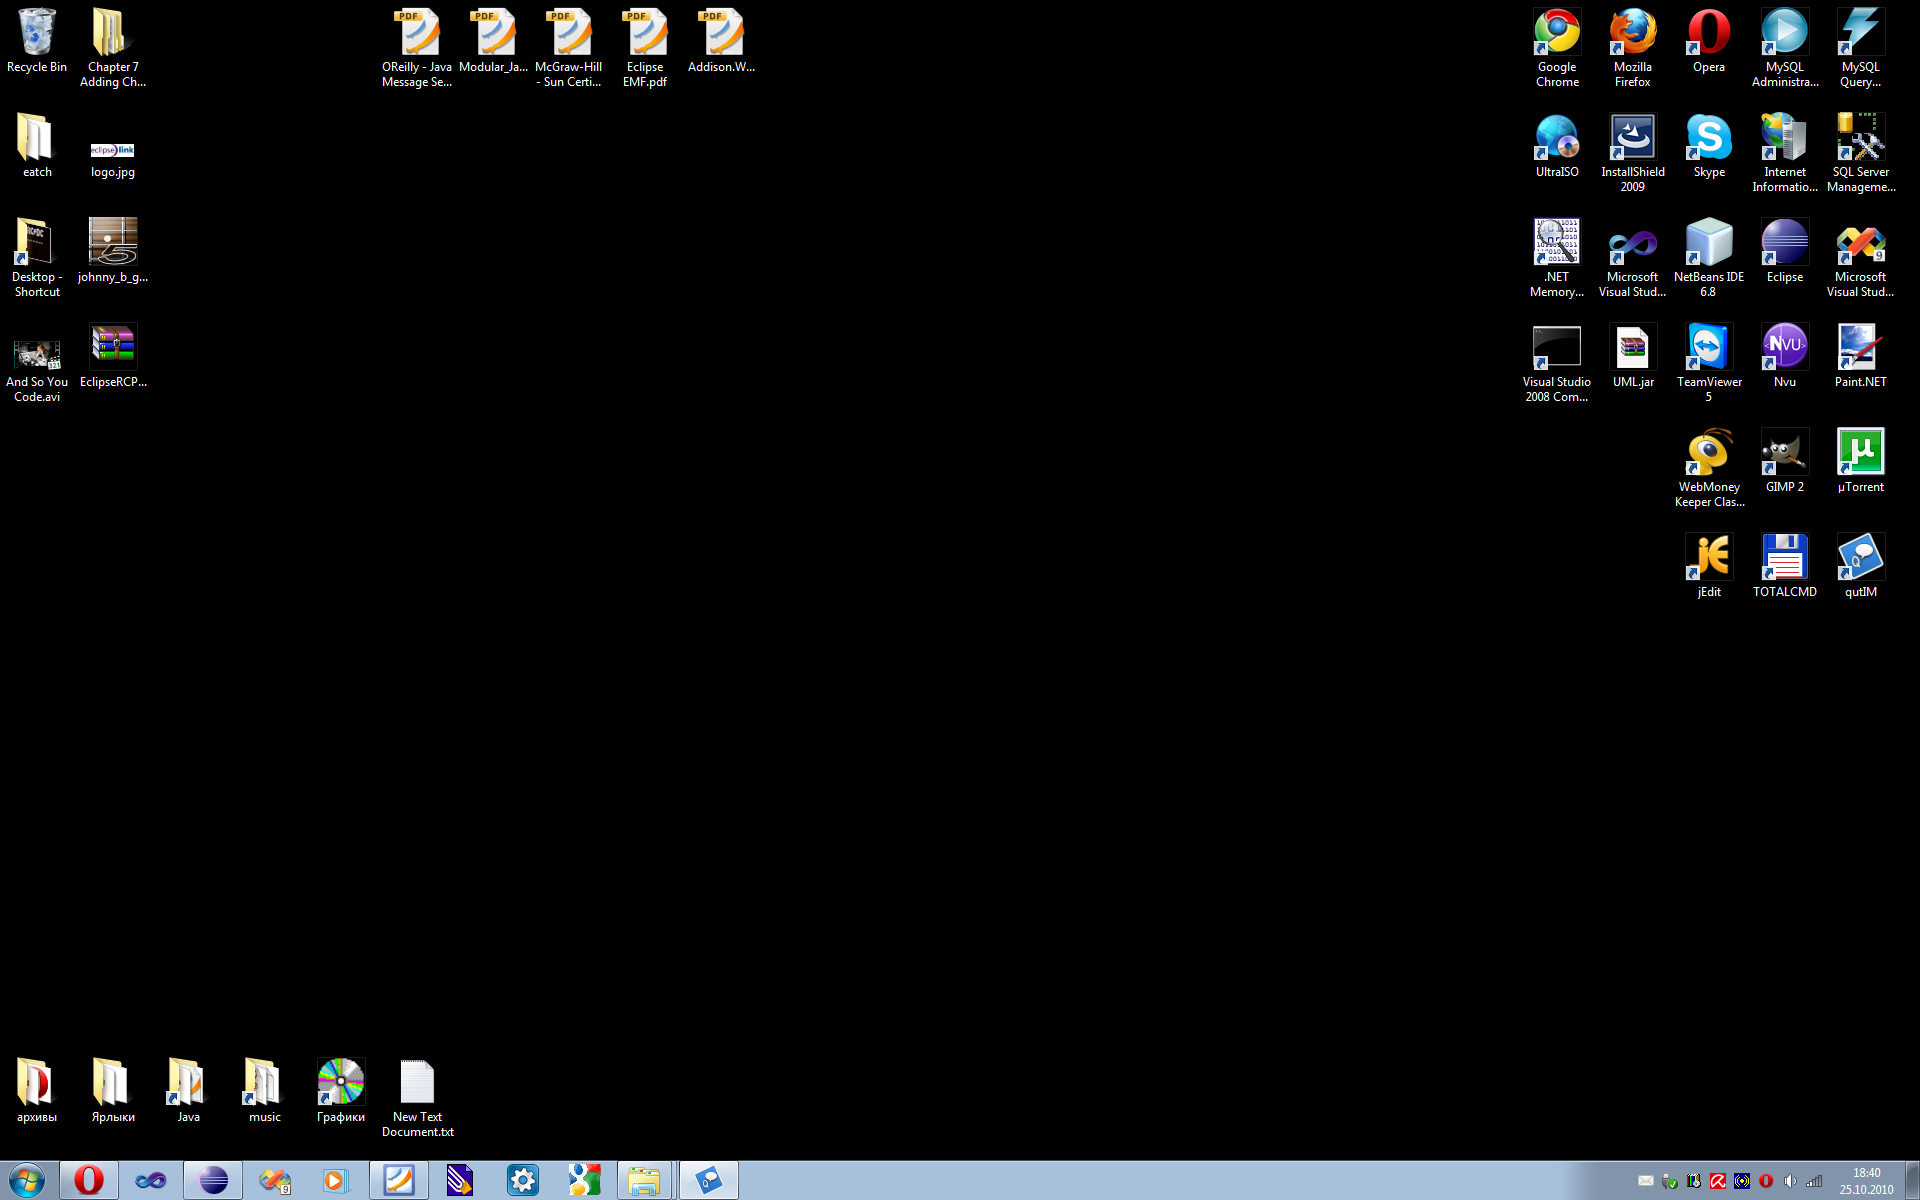Click the Avira antivirus tray icon
This screenshot has height=1200, width=1920.
[x=1718, y=1181]
